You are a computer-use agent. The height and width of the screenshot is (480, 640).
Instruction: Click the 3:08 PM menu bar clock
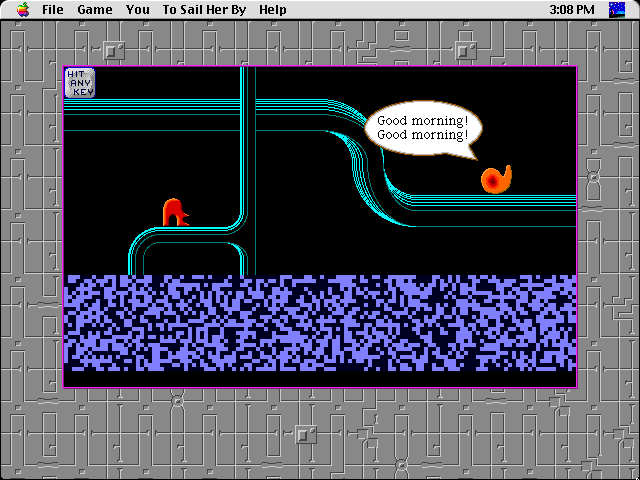[x=571, y=9]
